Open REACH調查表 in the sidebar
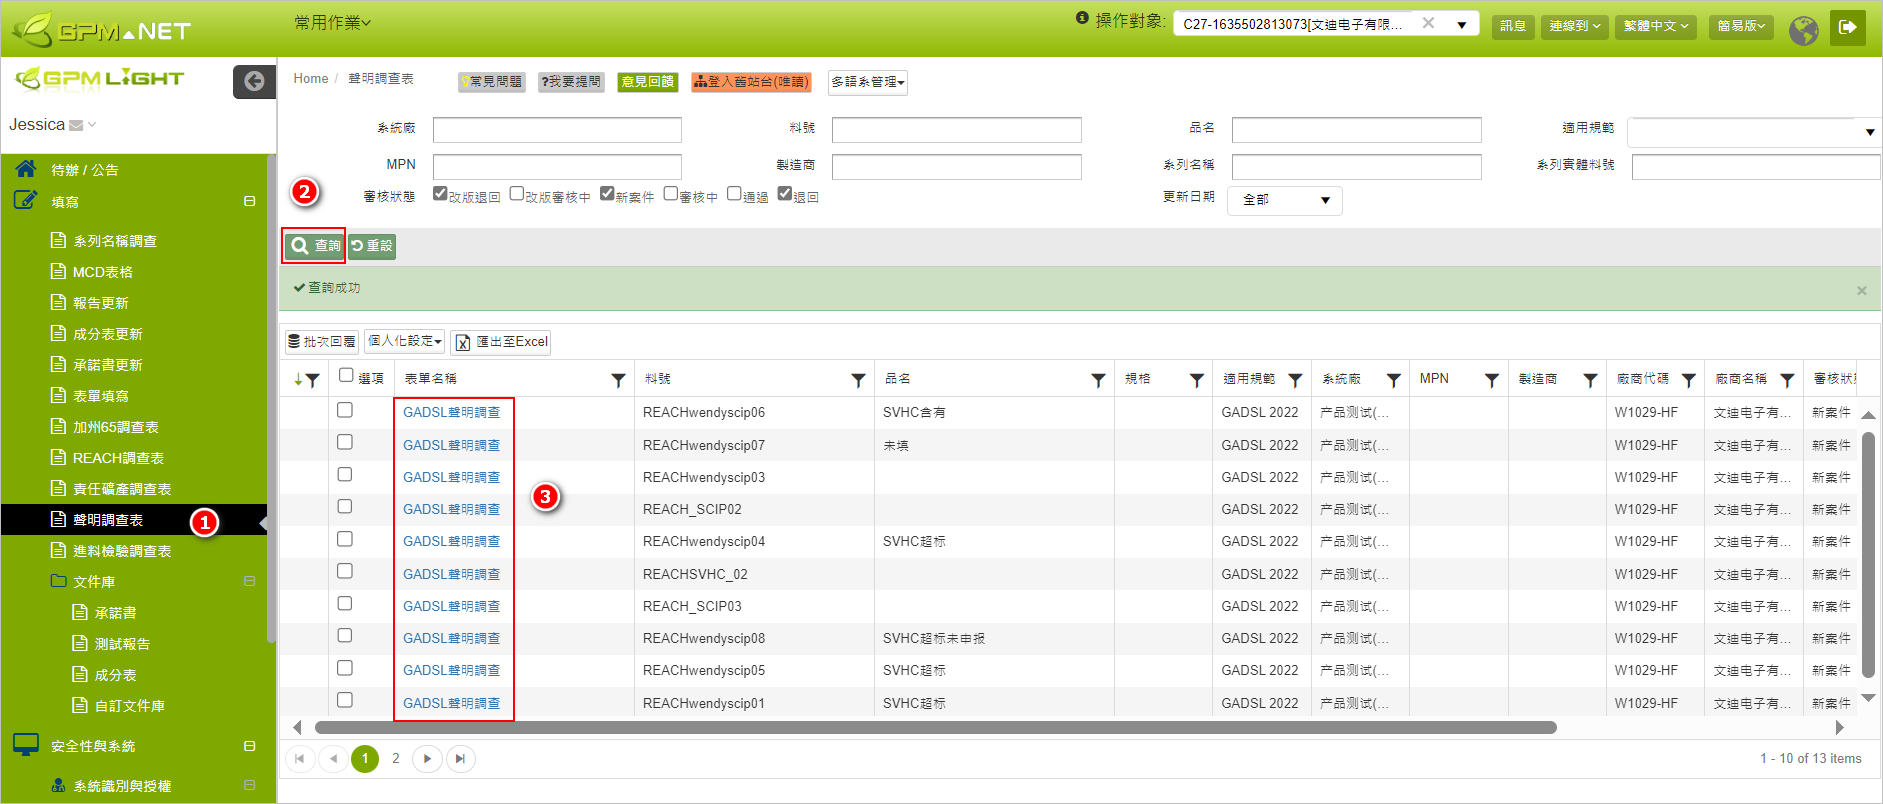Screen dimensions: 1883x804 [x=118, y=458]
